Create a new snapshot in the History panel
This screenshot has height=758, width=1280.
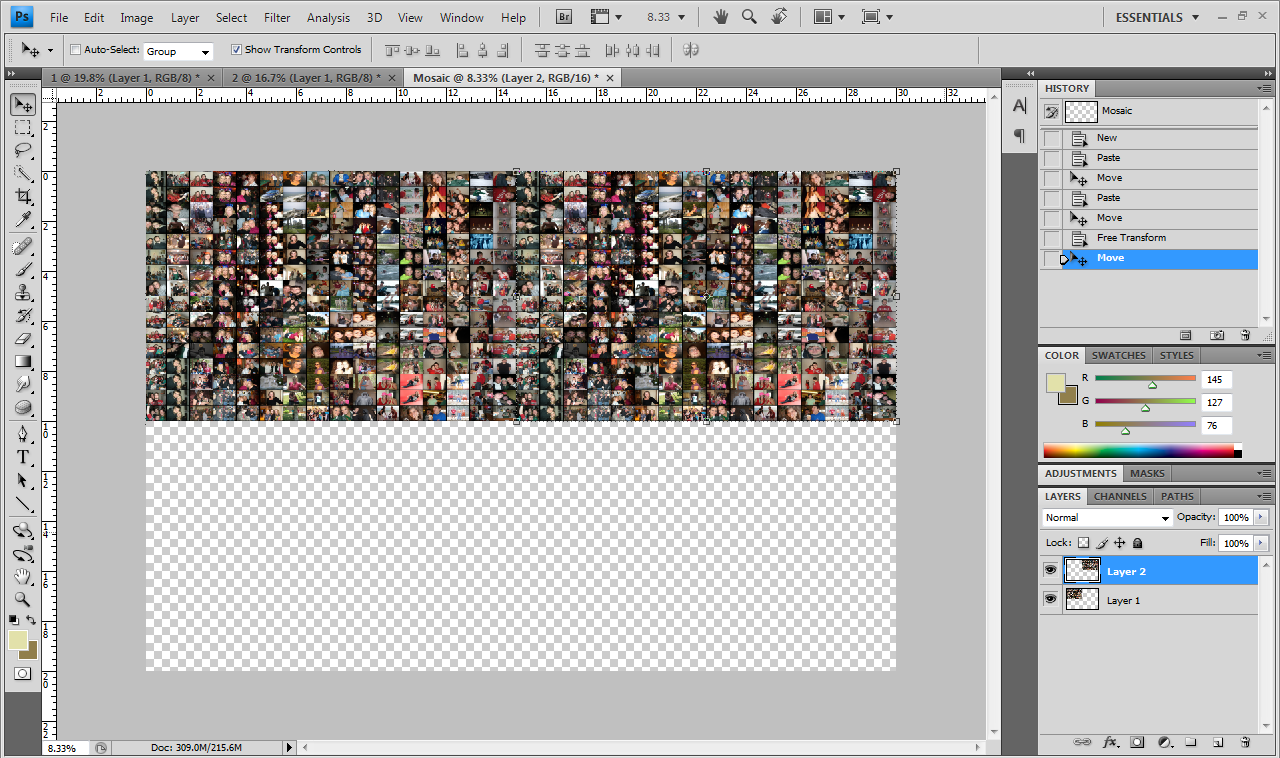pyautogui.click(x=1217, y=335)
